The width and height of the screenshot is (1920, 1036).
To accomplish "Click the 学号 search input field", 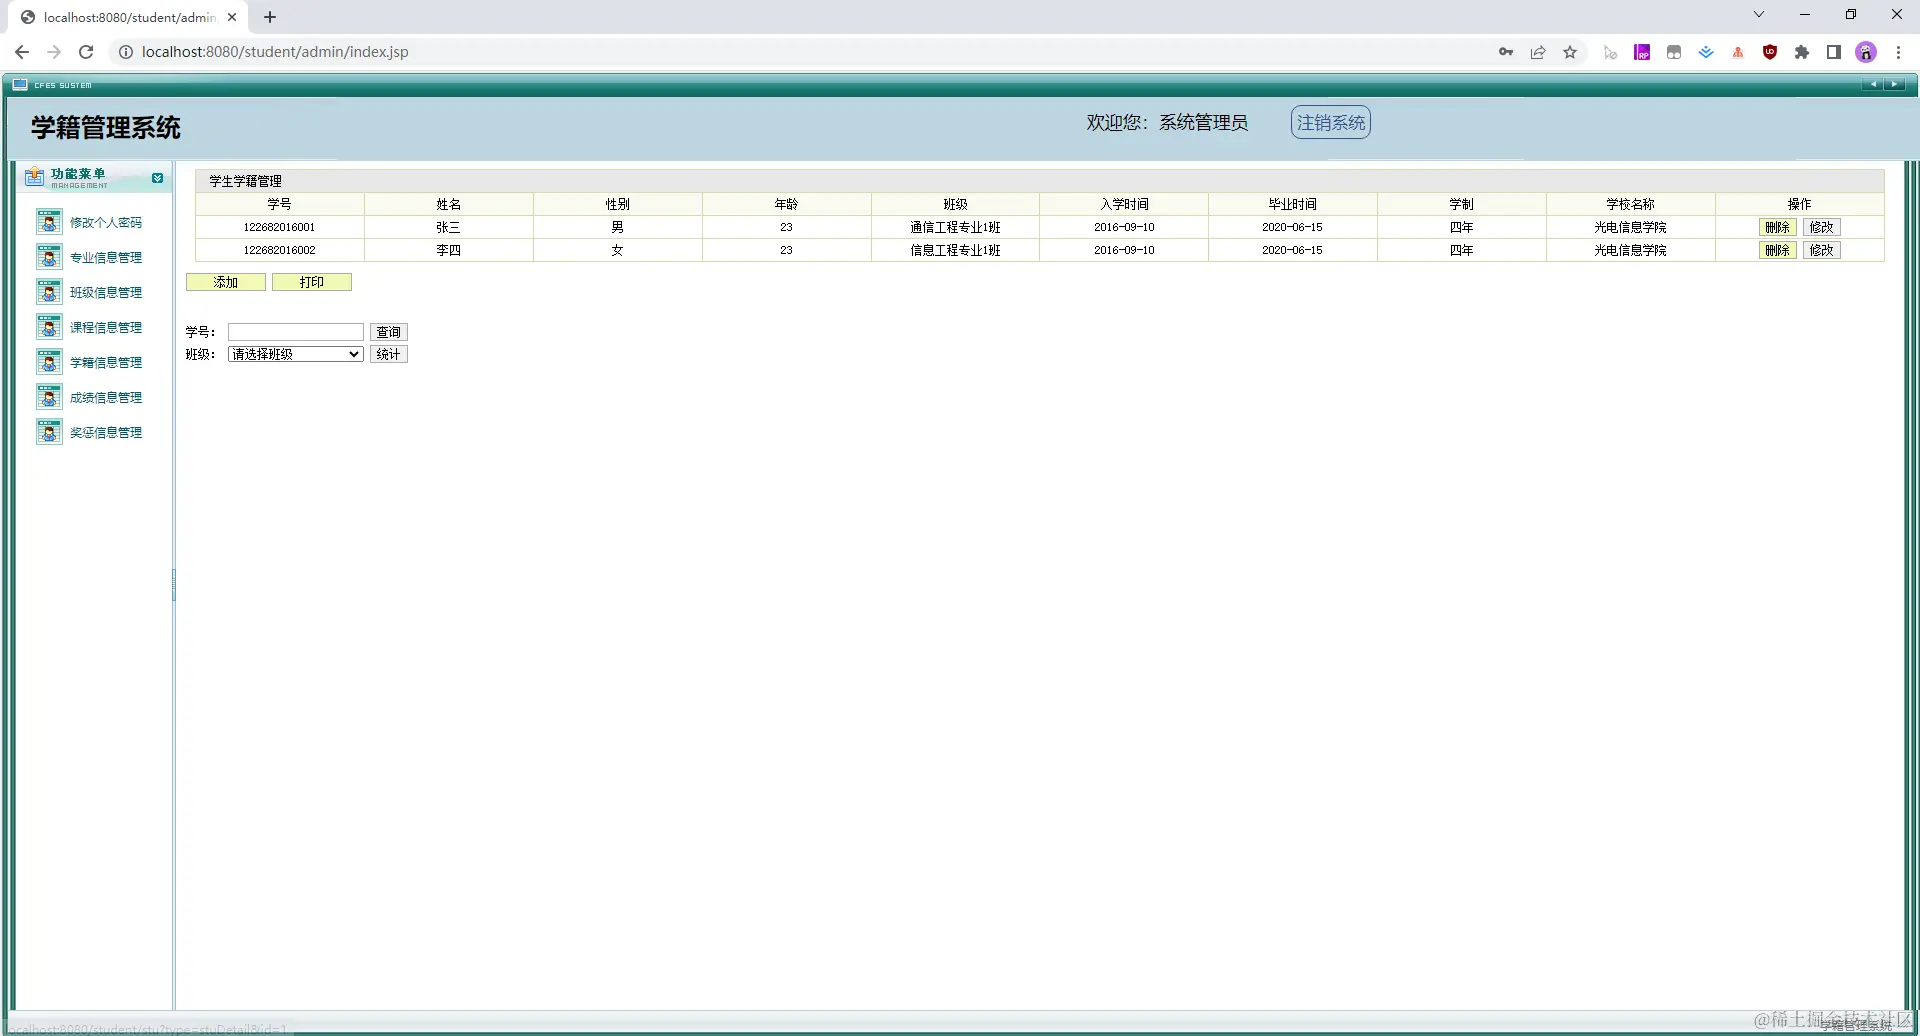I will pos(295,331).
